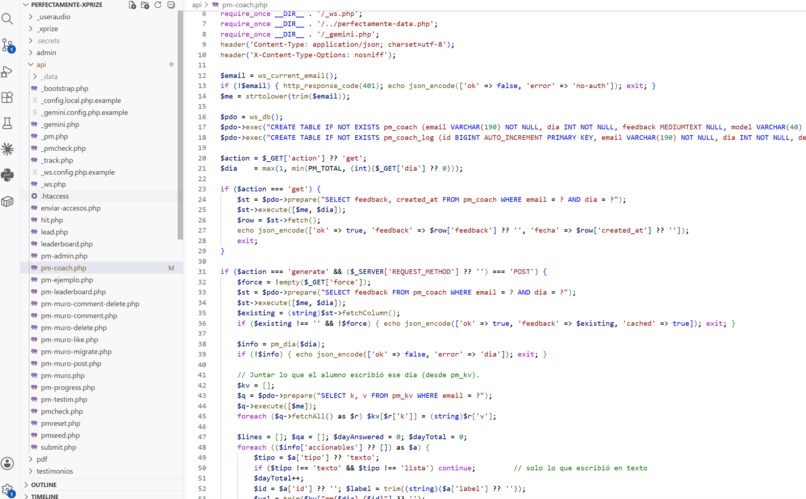Image resolution: width=806 pixels, height=499 pixels.
Task: Expand the TIMELINE section
Action: pos(44,496)
